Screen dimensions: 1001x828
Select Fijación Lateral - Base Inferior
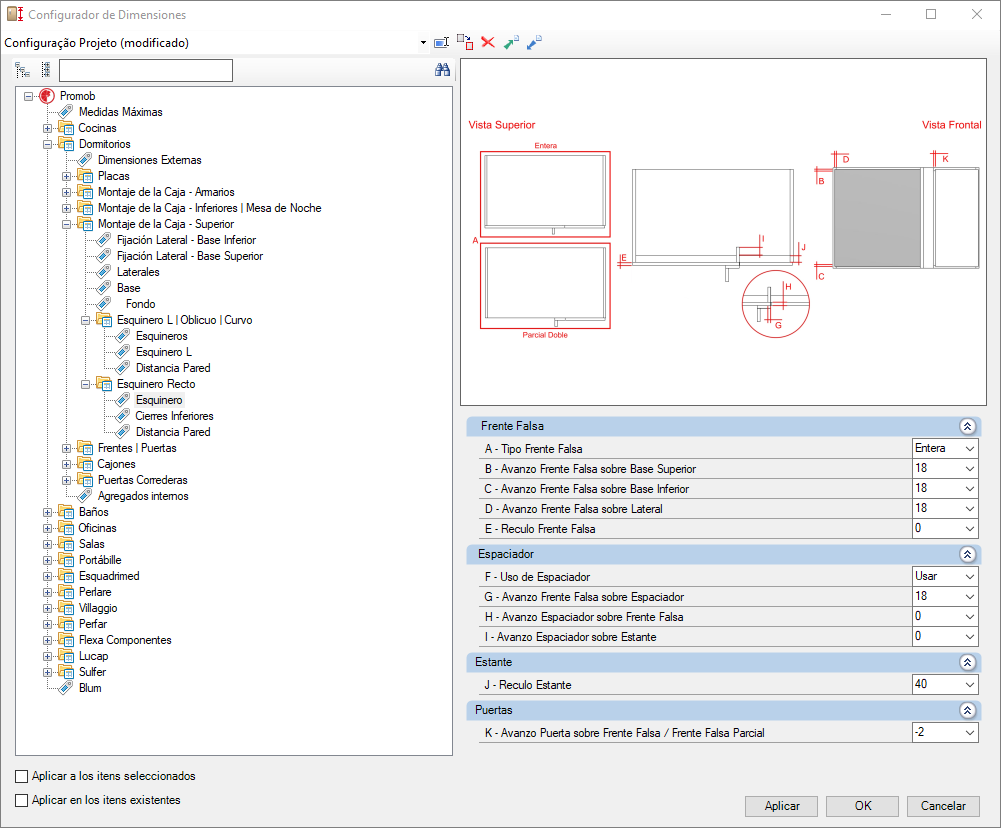coord(186,240)
